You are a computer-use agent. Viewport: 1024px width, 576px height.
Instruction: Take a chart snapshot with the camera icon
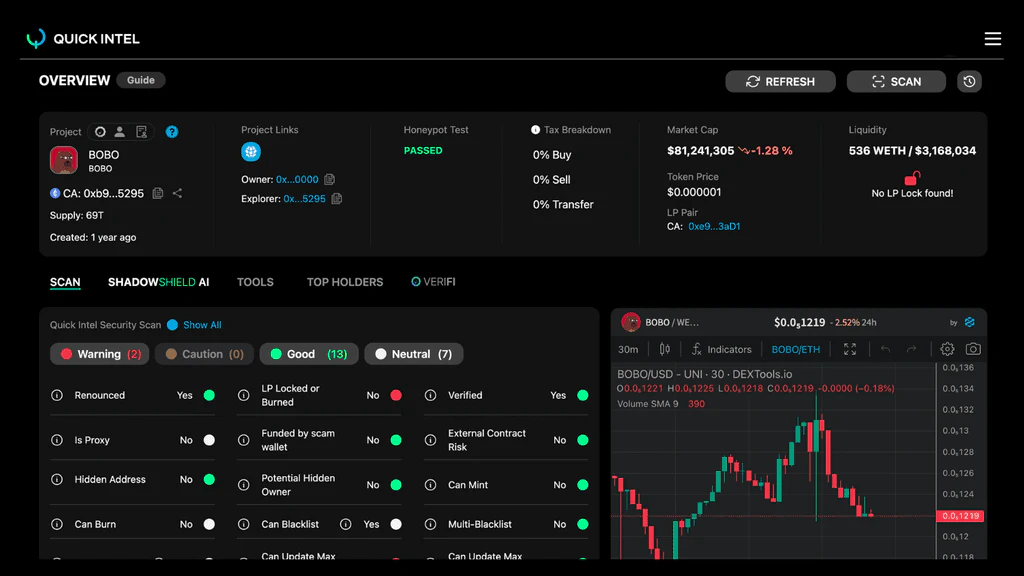[973, 349]
